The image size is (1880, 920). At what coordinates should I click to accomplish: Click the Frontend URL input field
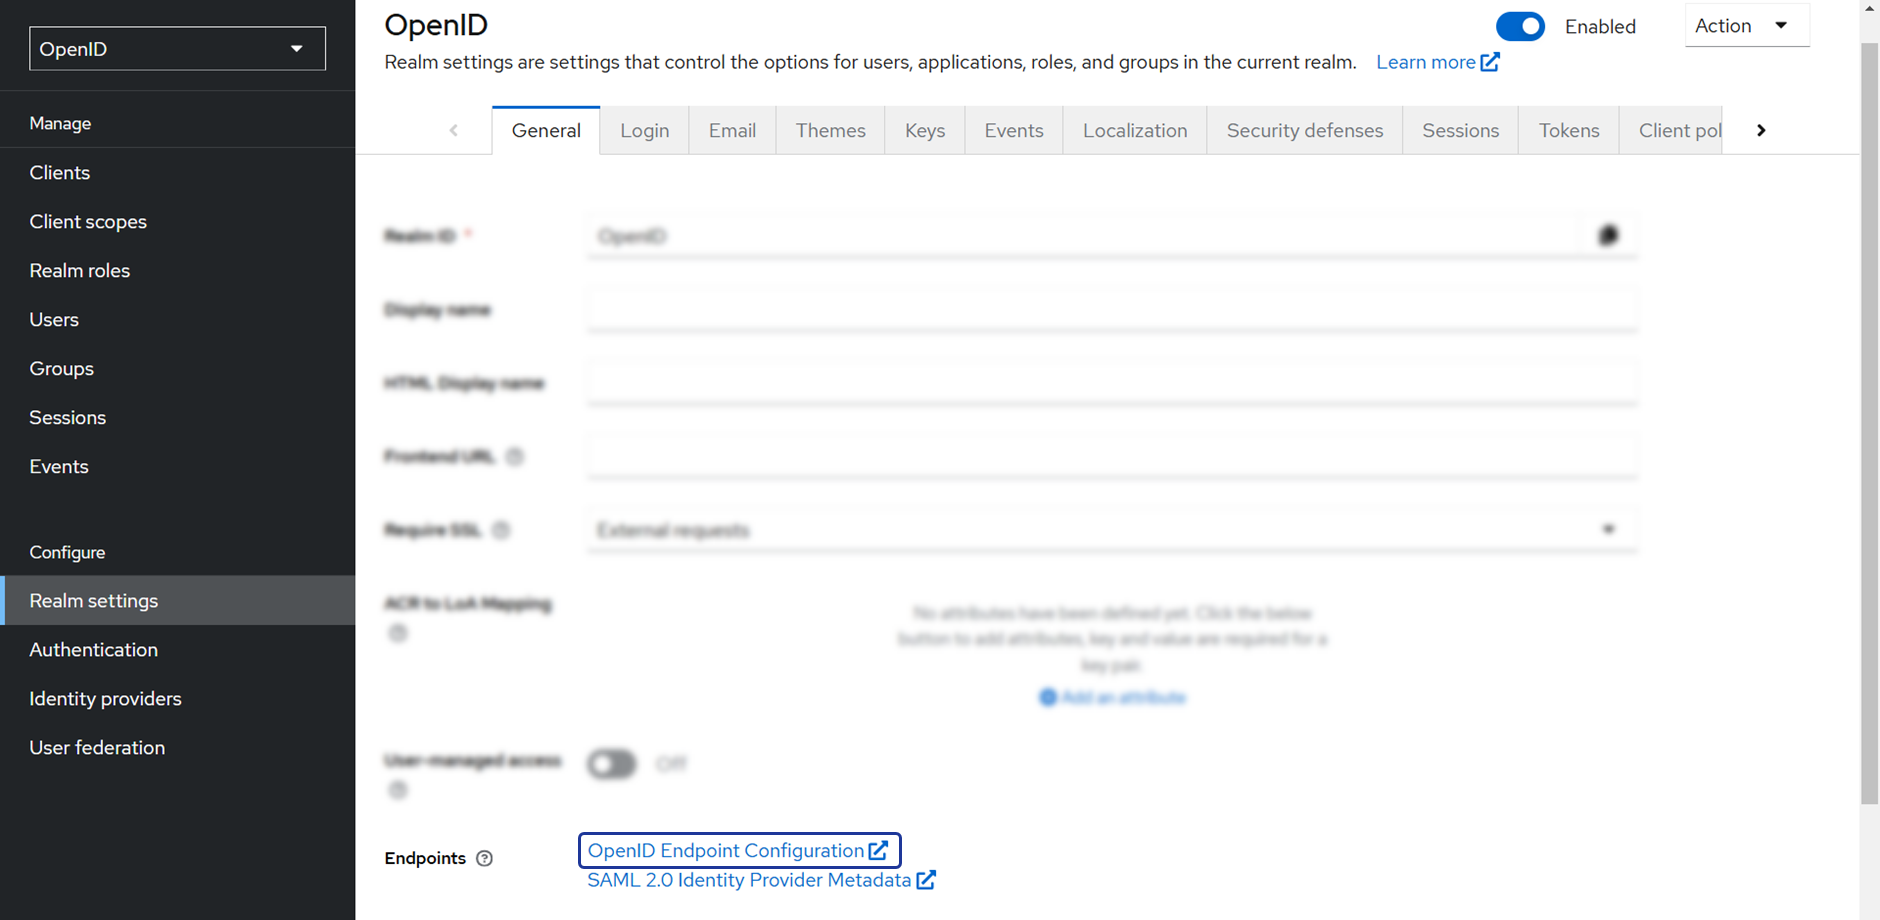[x=1112, y=457]
